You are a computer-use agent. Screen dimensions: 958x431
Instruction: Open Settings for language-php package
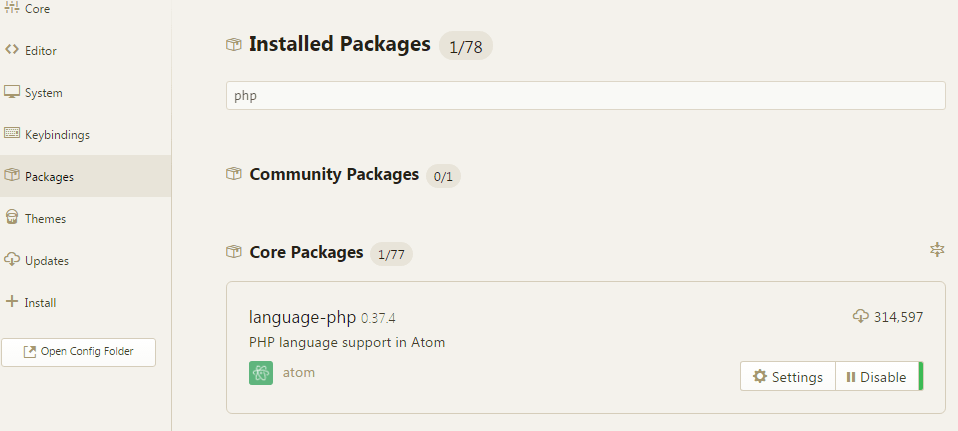tap(788, 377)
